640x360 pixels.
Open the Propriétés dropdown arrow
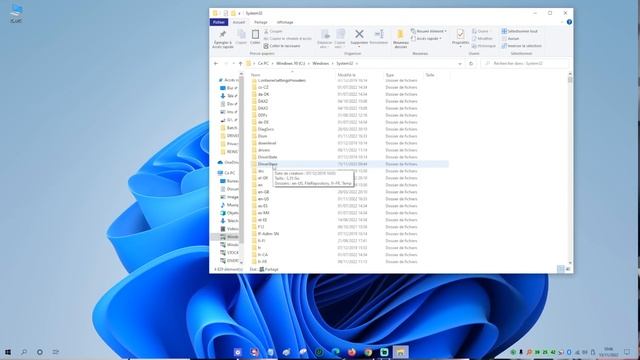[460, 47]
